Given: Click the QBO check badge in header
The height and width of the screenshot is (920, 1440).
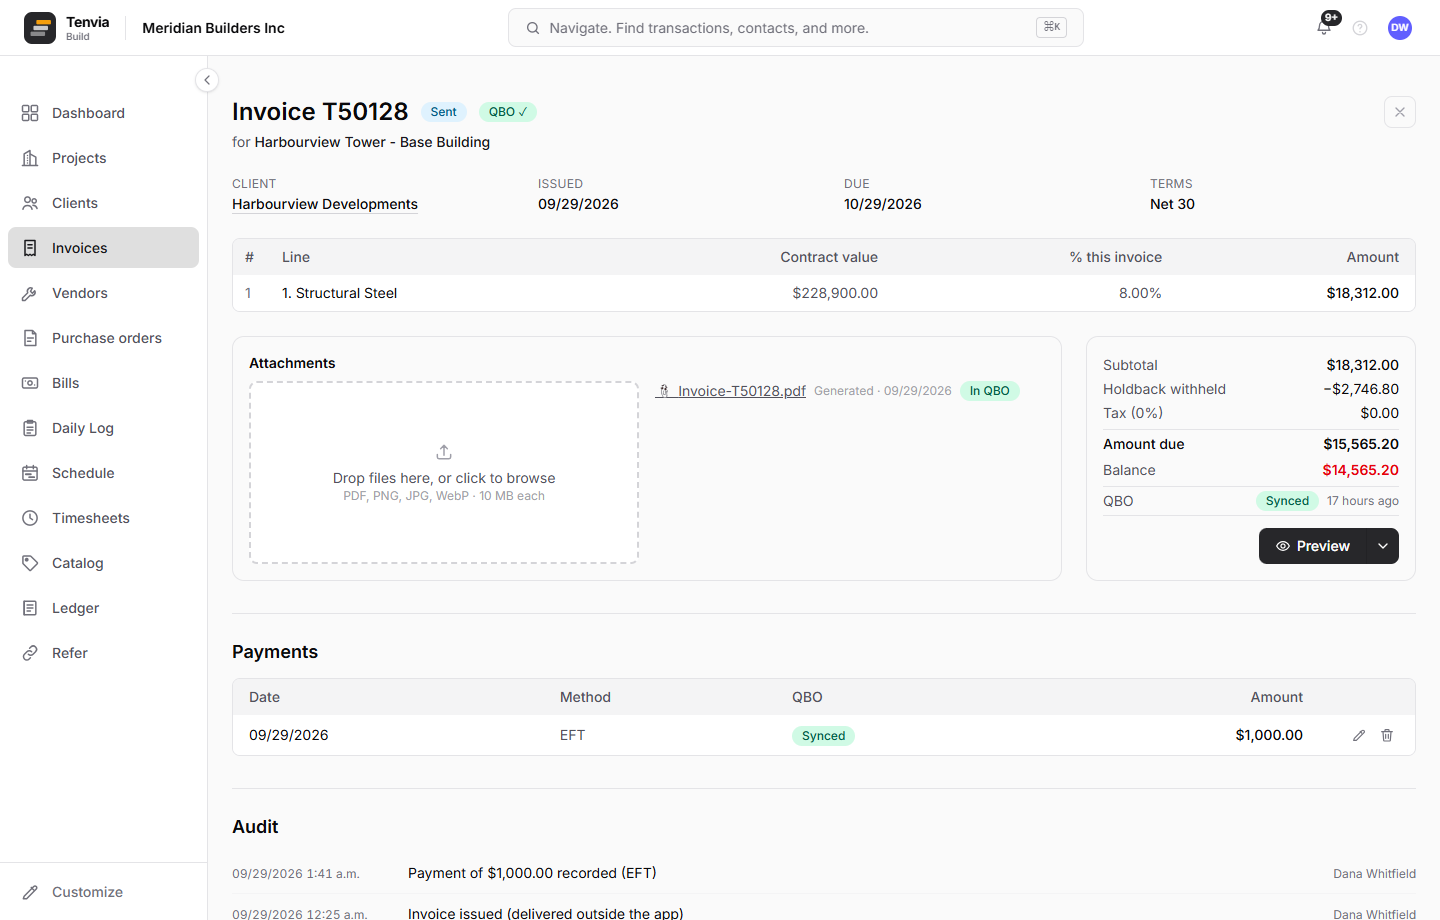Looking at the screenshot, I should (x=508, y=112).
